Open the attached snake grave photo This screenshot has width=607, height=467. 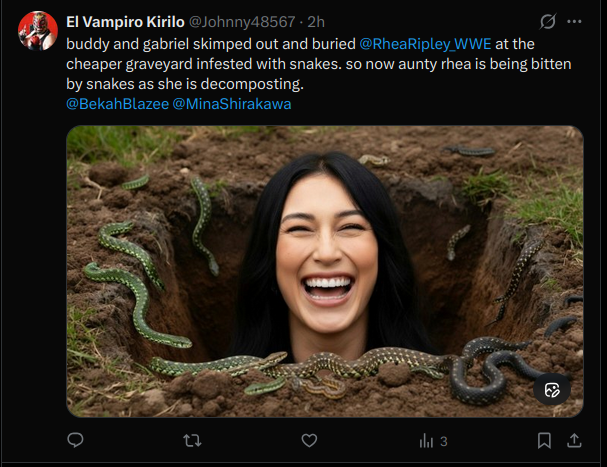(324, 270)
